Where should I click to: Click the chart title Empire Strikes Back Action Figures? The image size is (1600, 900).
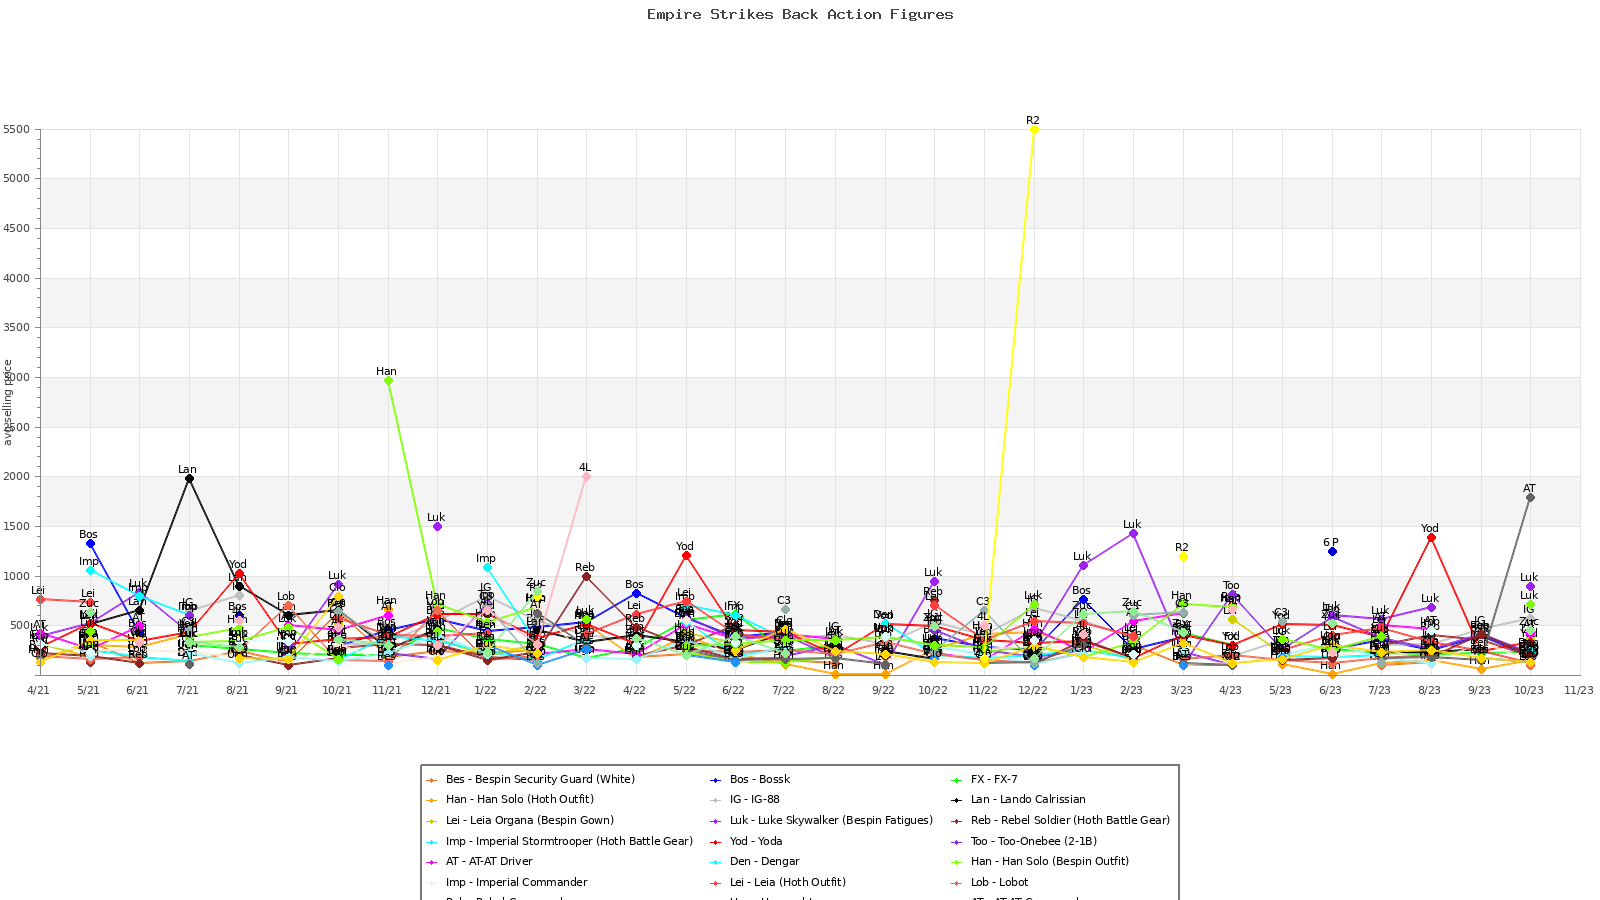tap(800, 14)
